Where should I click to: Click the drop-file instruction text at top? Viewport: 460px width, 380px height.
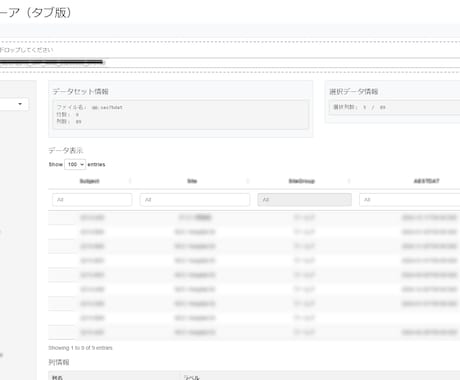coord(26,50)
